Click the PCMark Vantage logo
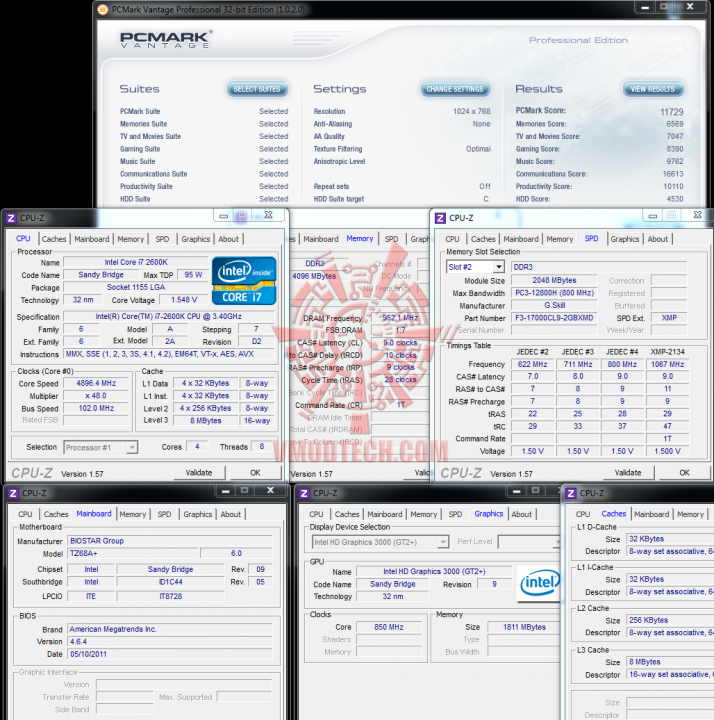This screenshot has width=714, height=720. click(x=166, y=39)
